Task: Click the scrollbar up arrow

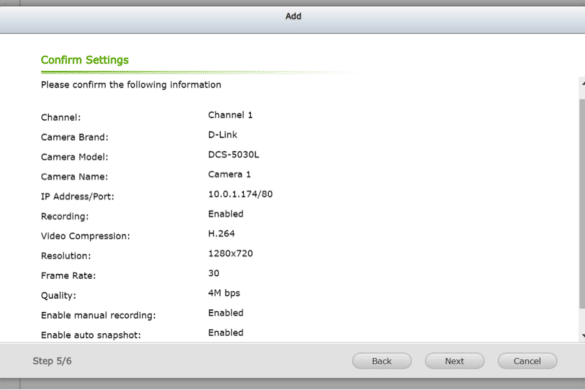Action: [583, 84]
